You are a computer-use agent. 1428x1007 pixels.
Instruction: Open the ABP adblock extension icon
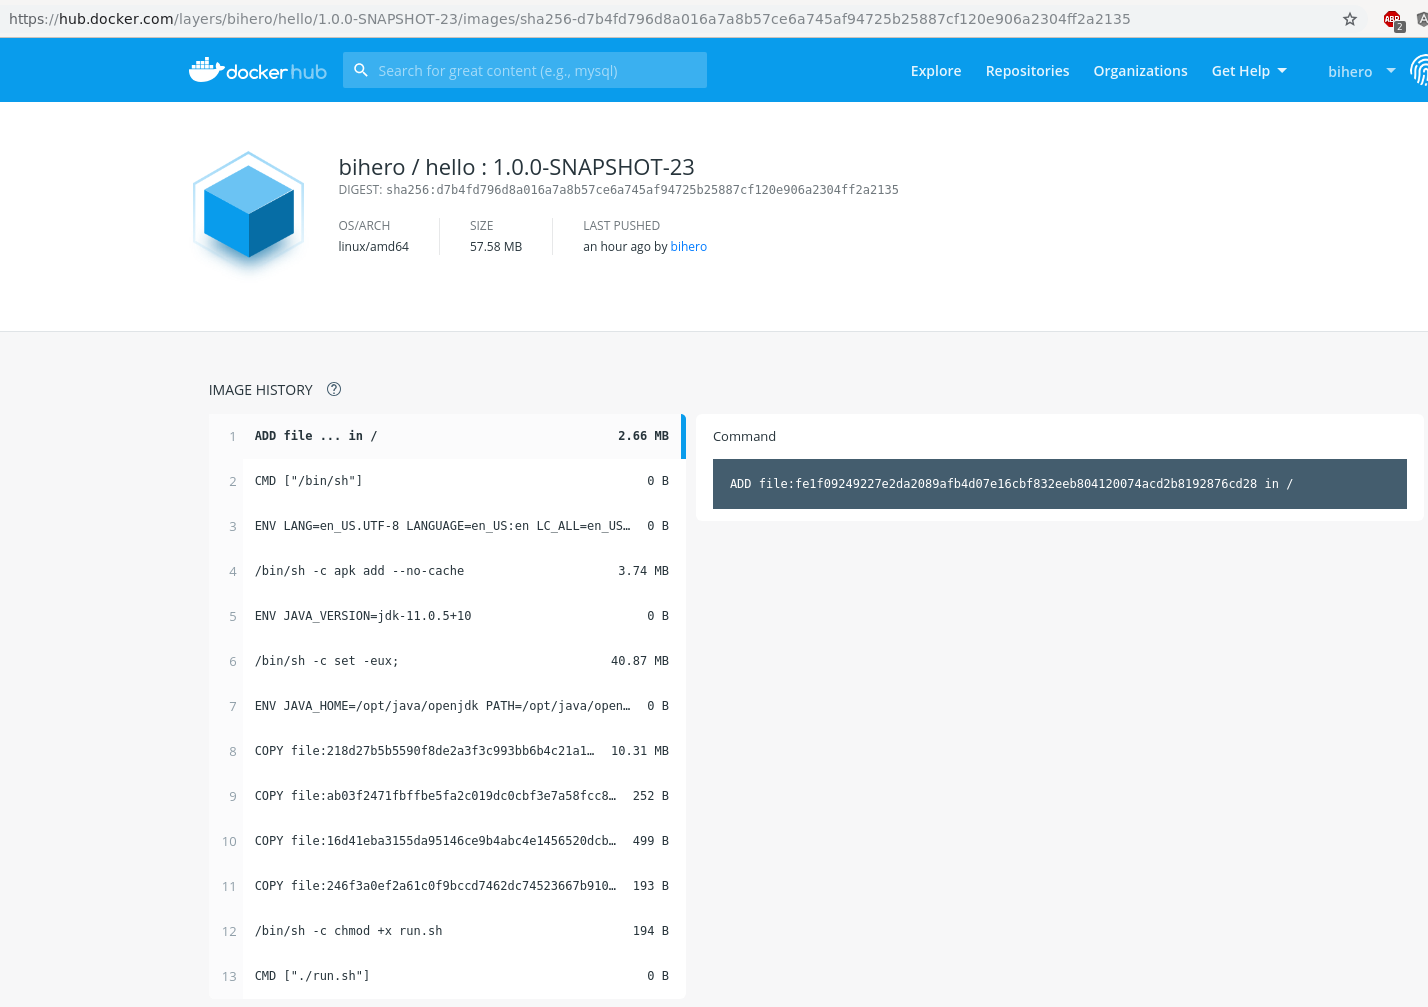pyautogui.click(x=1393, y=19)
